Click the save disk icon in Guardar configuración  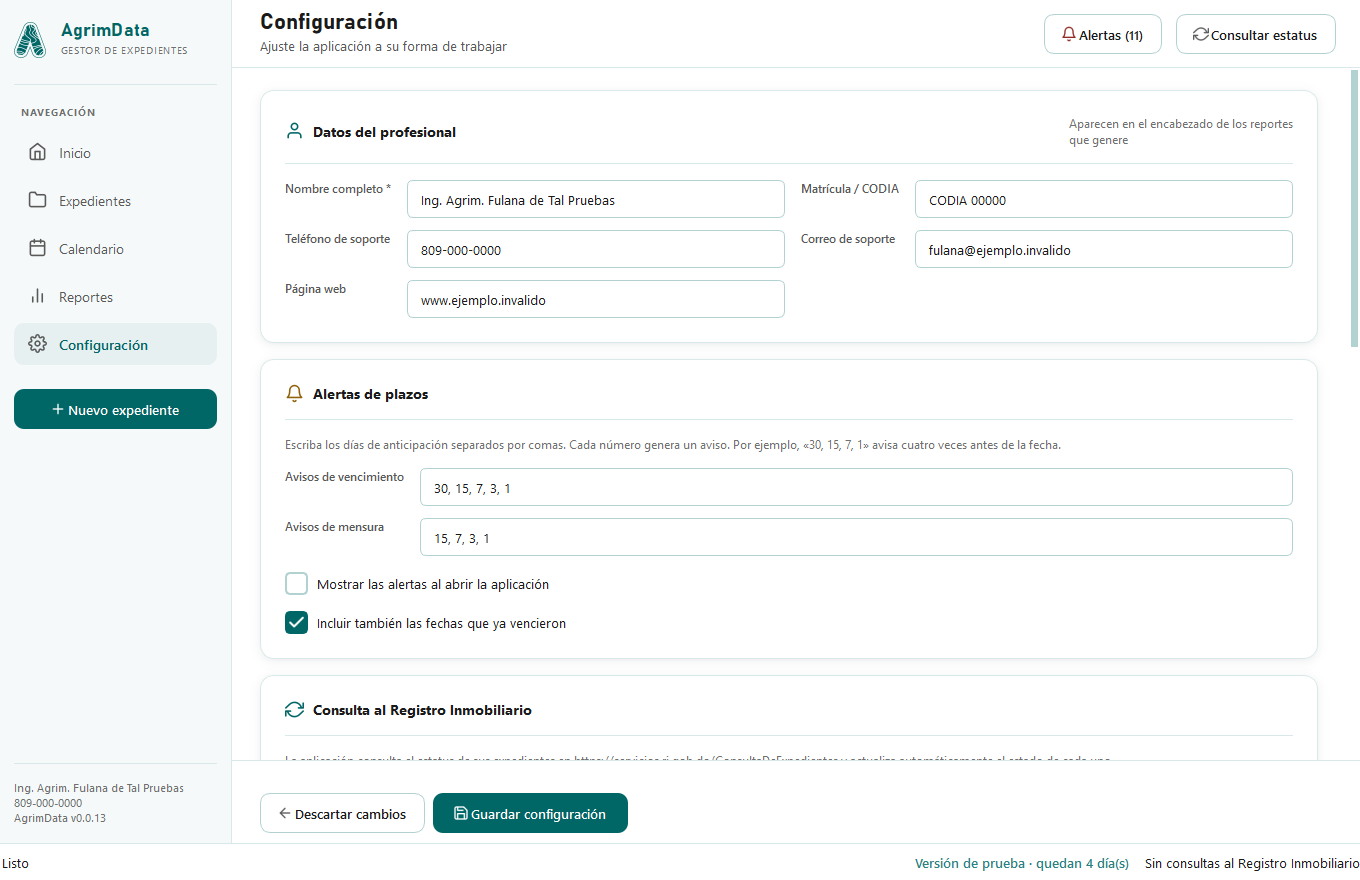pos(461,814)
